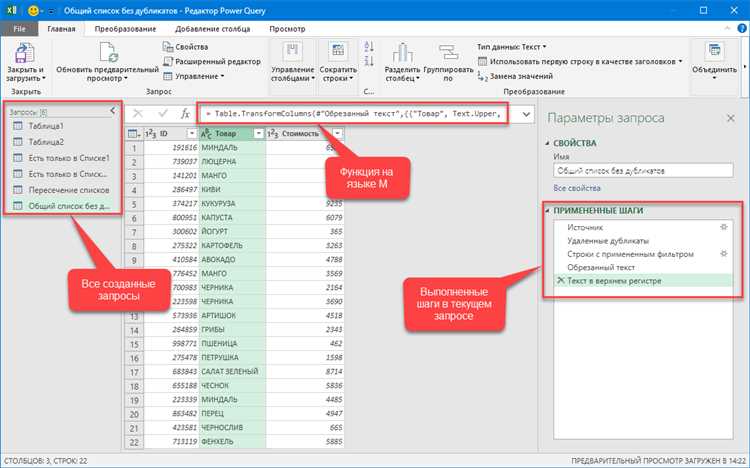The image size is (750, 468).
Task: Switch to the Добавление столбца tab
Action: coord(212,29)
